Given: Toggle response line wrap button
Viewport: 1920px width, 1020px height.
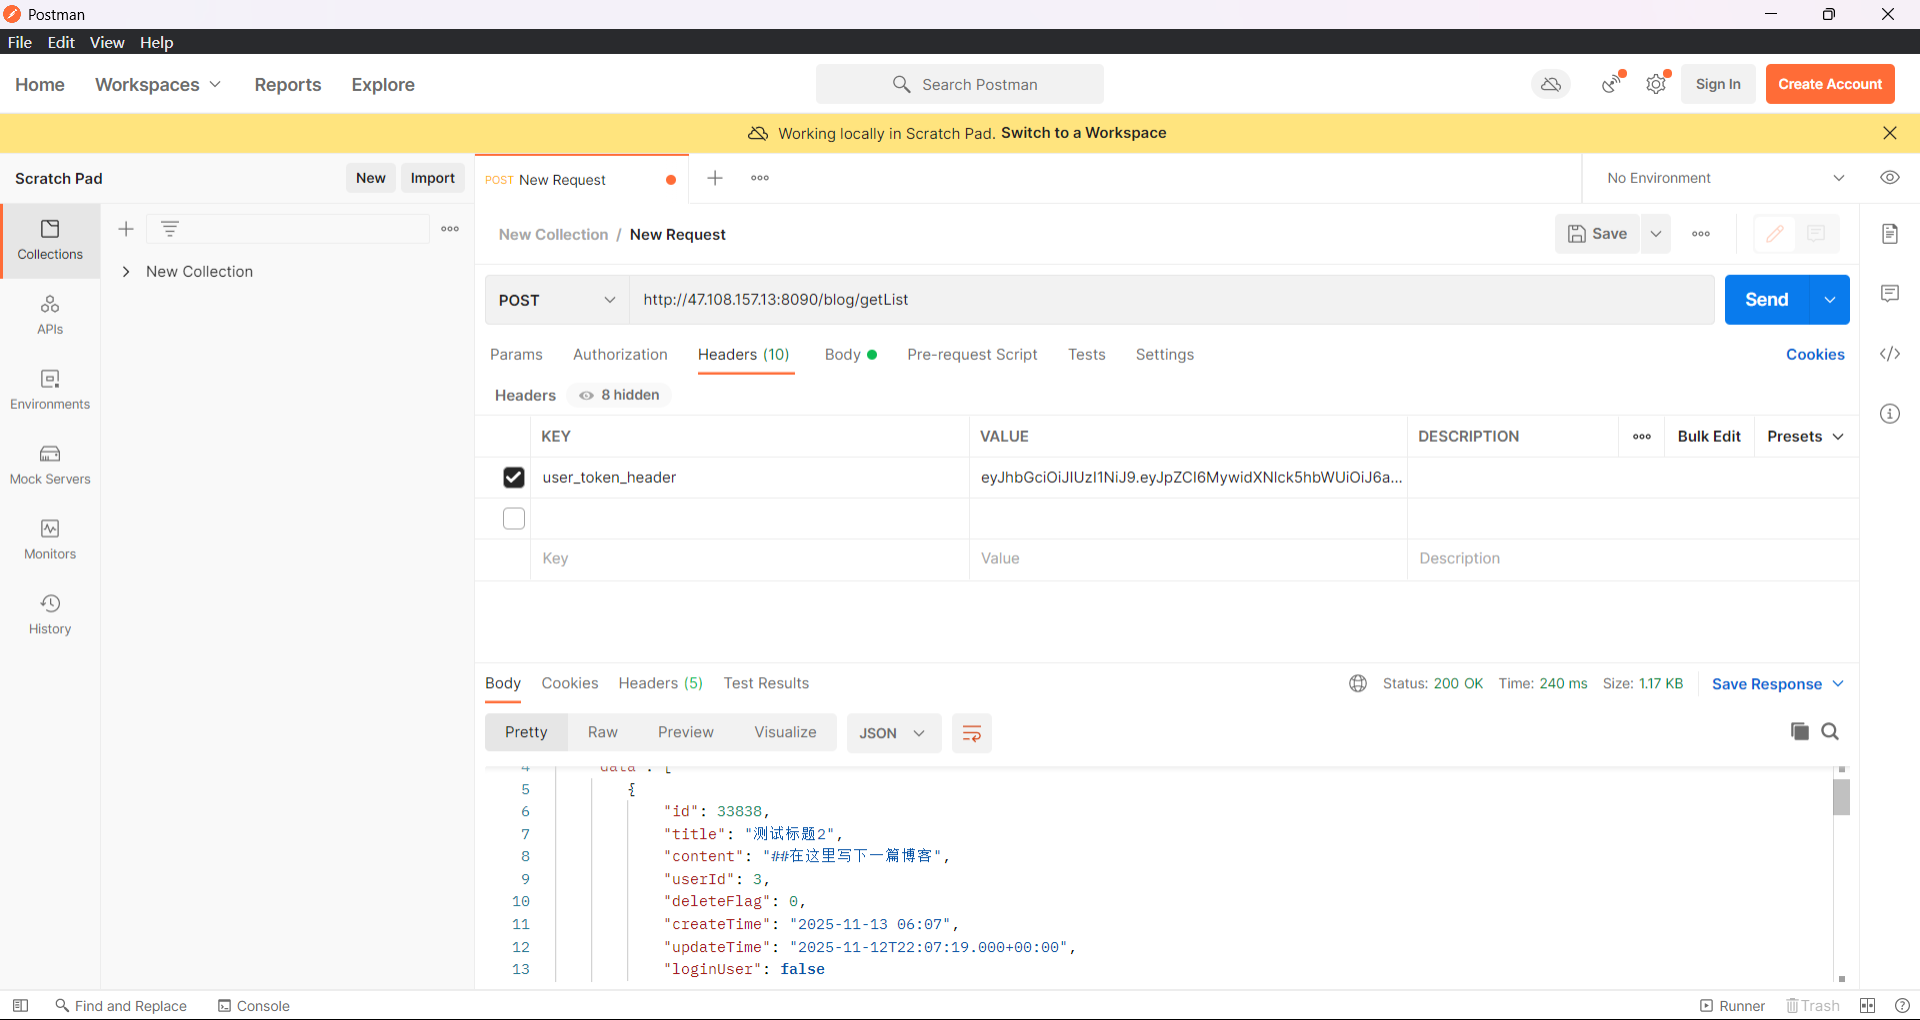Looking at the screenshot, I should coord(971,733).
